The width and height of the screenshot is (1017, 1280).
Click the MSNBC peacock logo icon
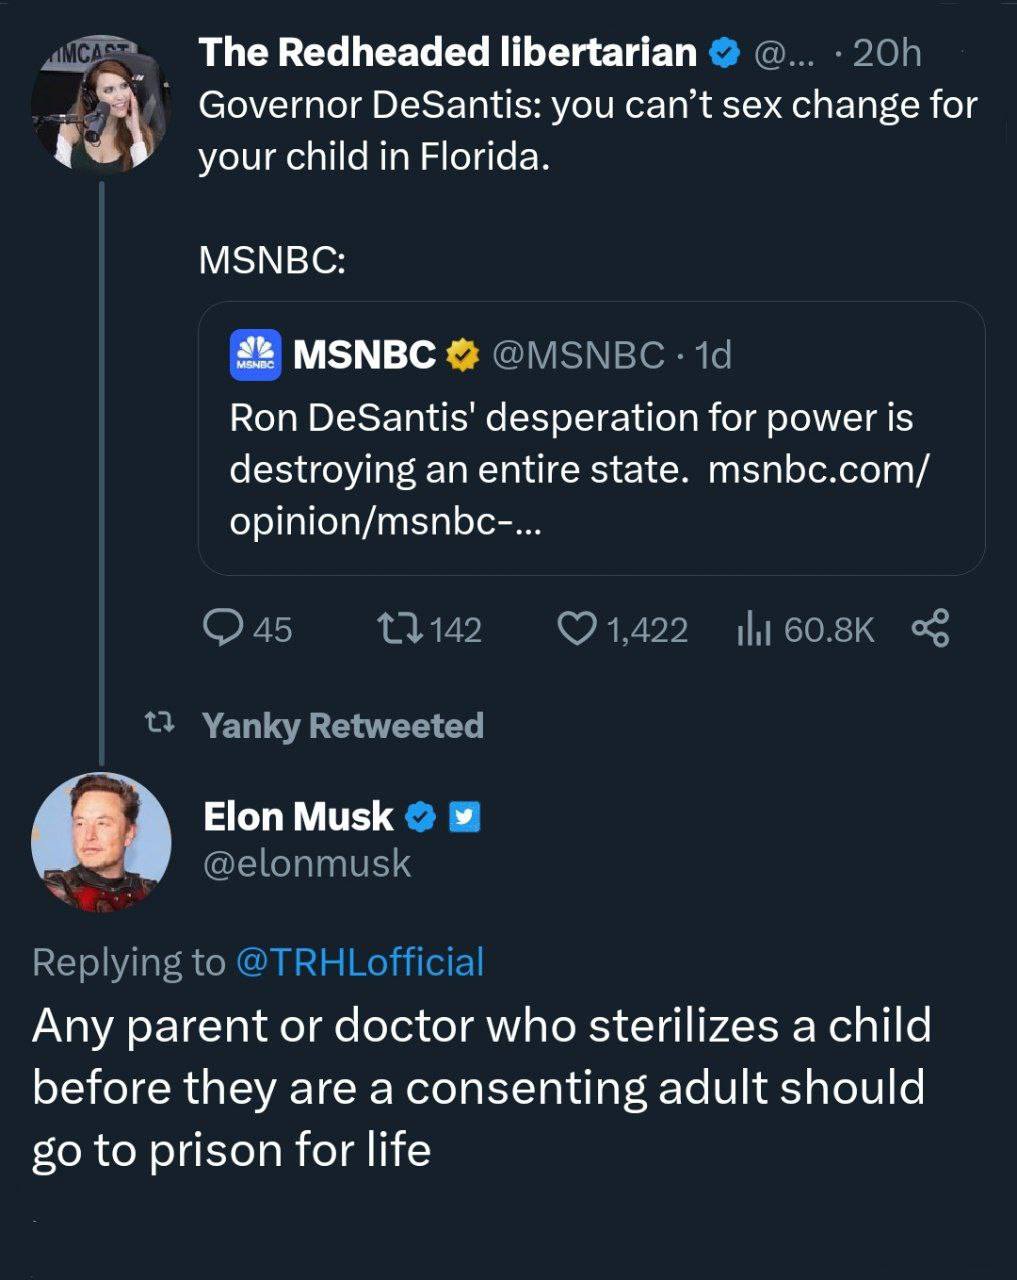coord(256,355)
